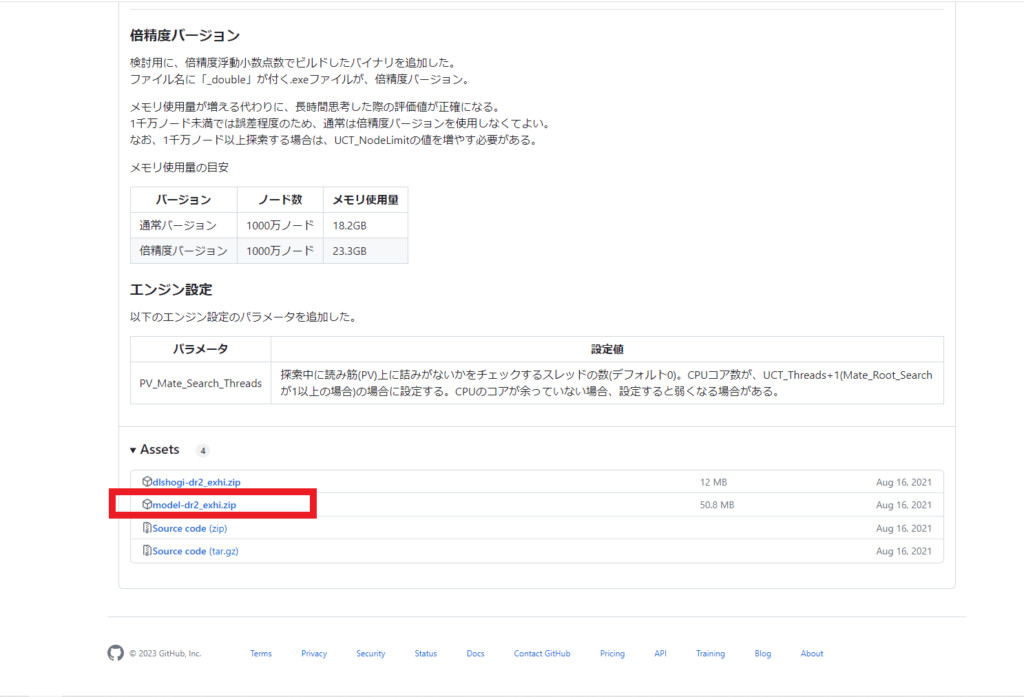Open the API documentation link

click(x=660, y=653)
